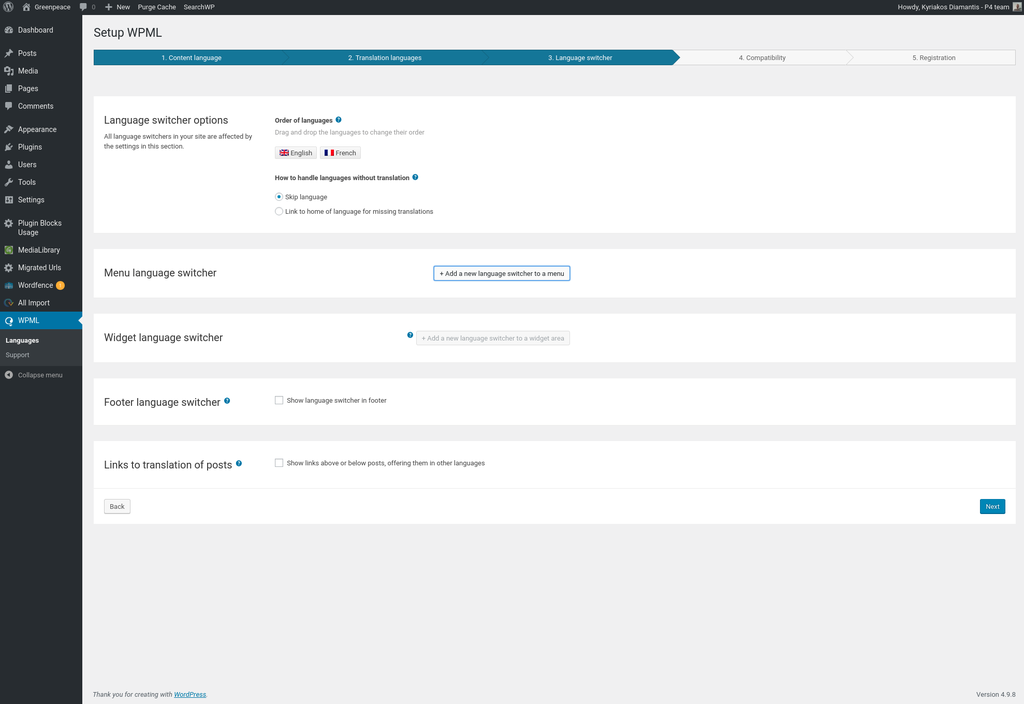Click Add a new language switcher to a menu
Viewport: 1024px width, 704px height.
pyautogui.click(x=502, y=274)
